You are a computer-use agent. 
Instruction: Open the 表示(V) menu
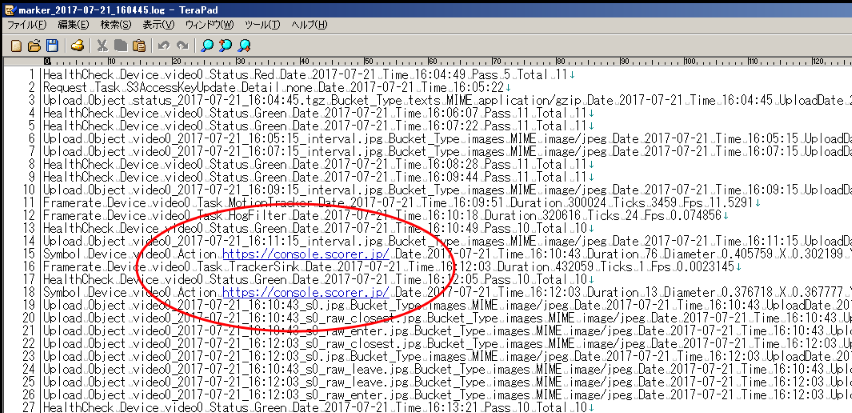point(158,25)
